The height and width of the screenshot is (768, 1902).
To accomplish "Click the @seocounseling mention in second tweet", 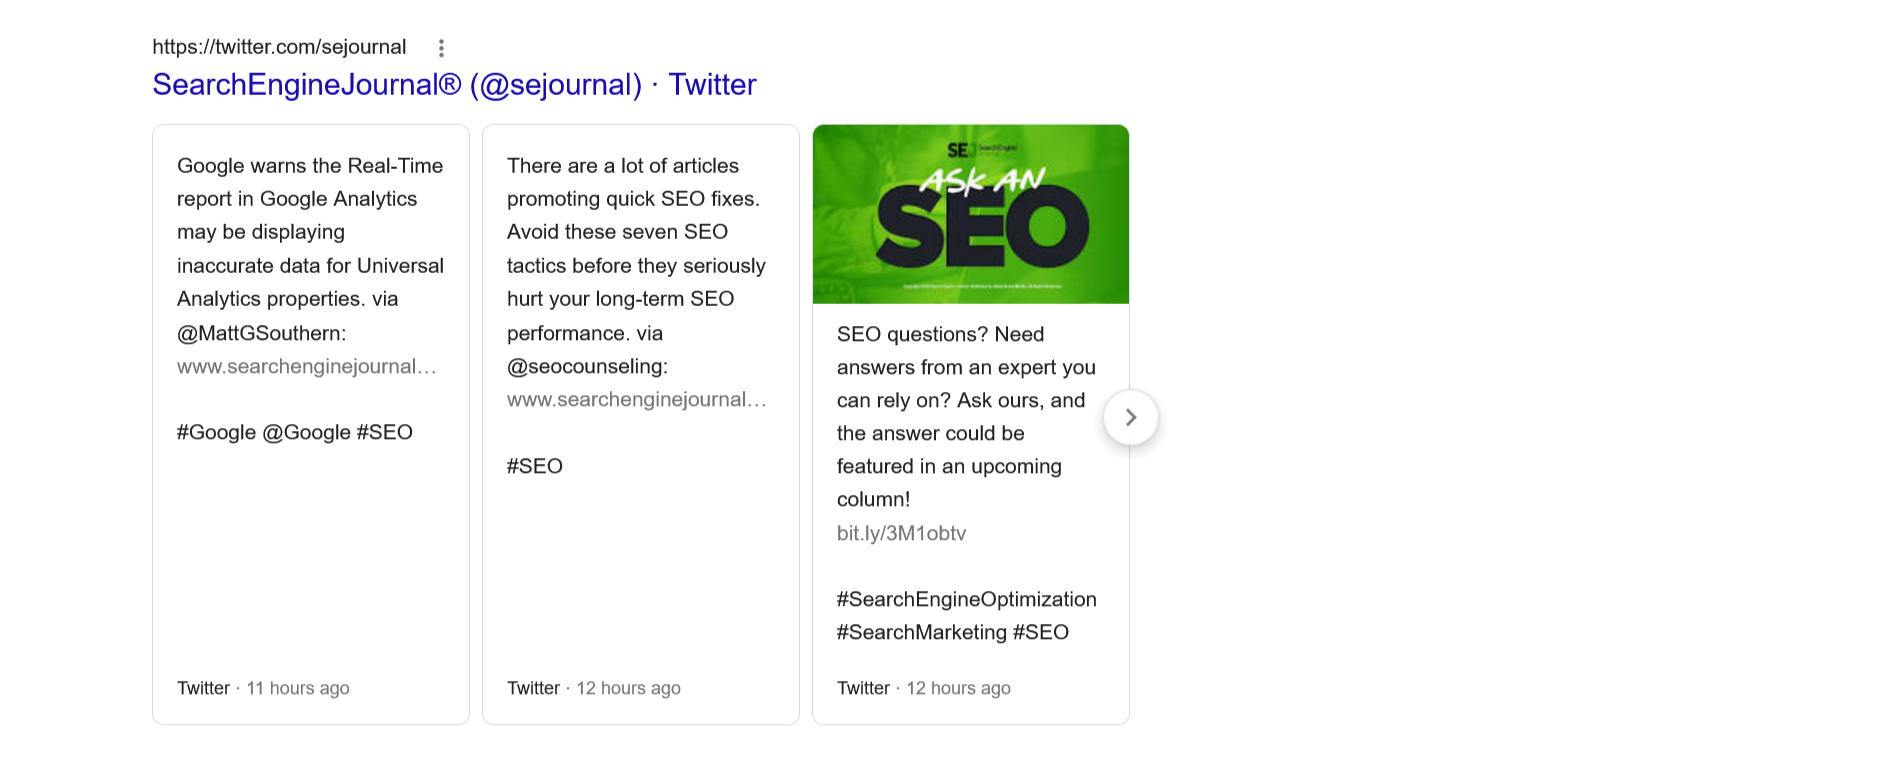I will [x=586, y=366].
